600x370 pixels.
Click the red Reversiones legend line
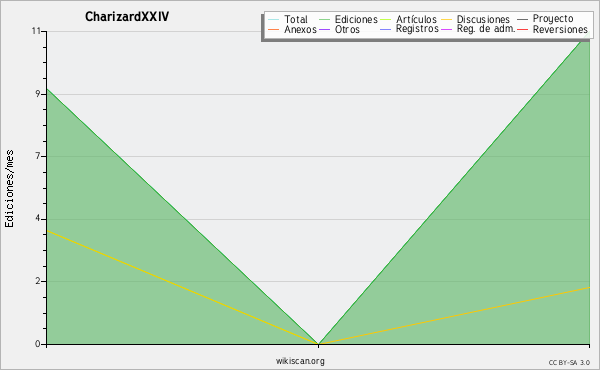tap(522, 29)
